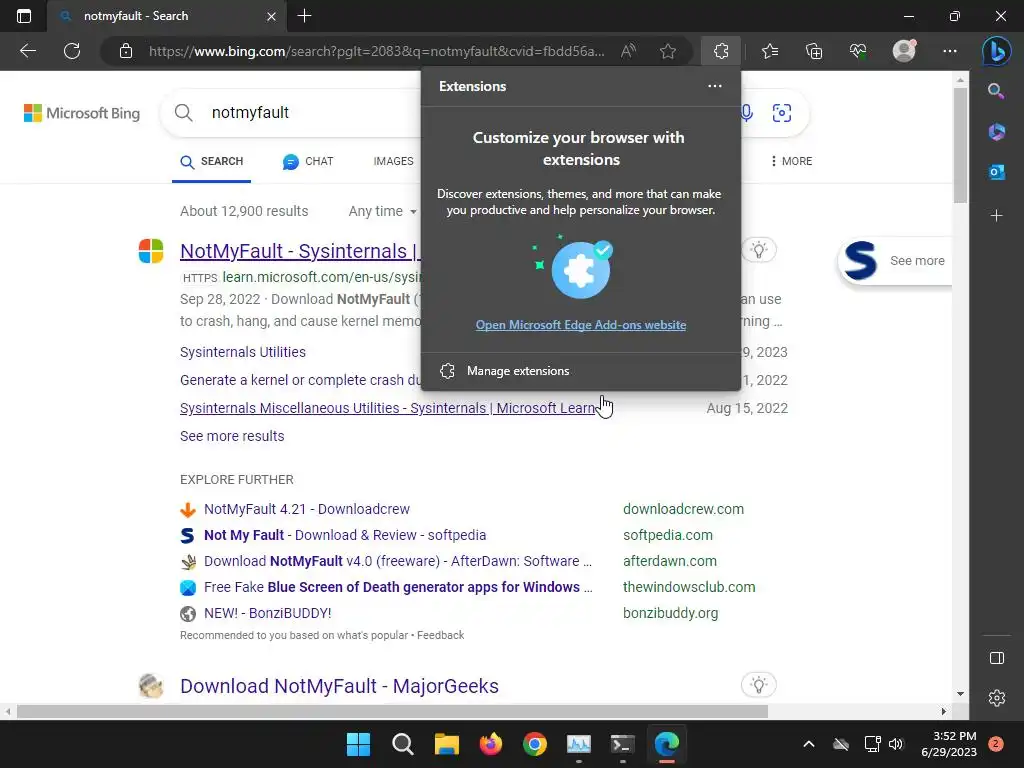Click Feedback under recommendations
Image resolution: width=1024 pixels, height=768 pixels.
440,635
